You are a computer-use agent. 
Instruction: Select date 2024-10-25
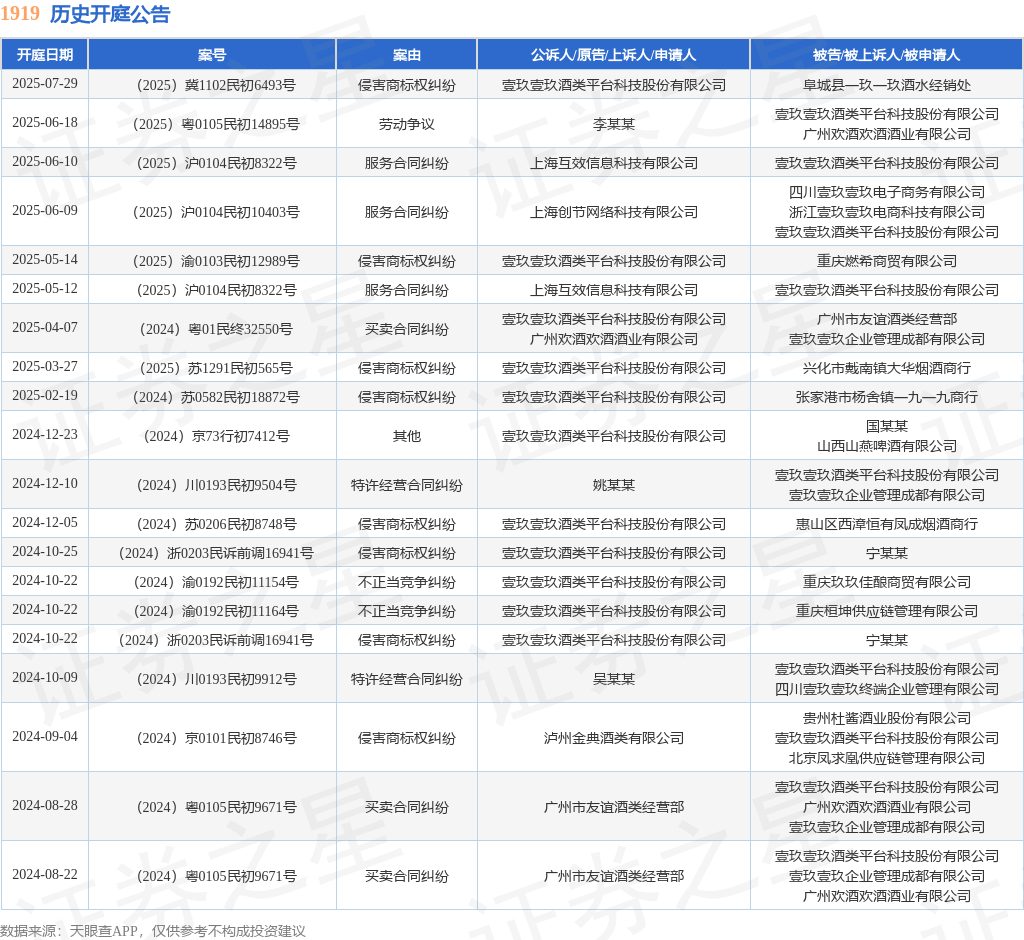44,552
